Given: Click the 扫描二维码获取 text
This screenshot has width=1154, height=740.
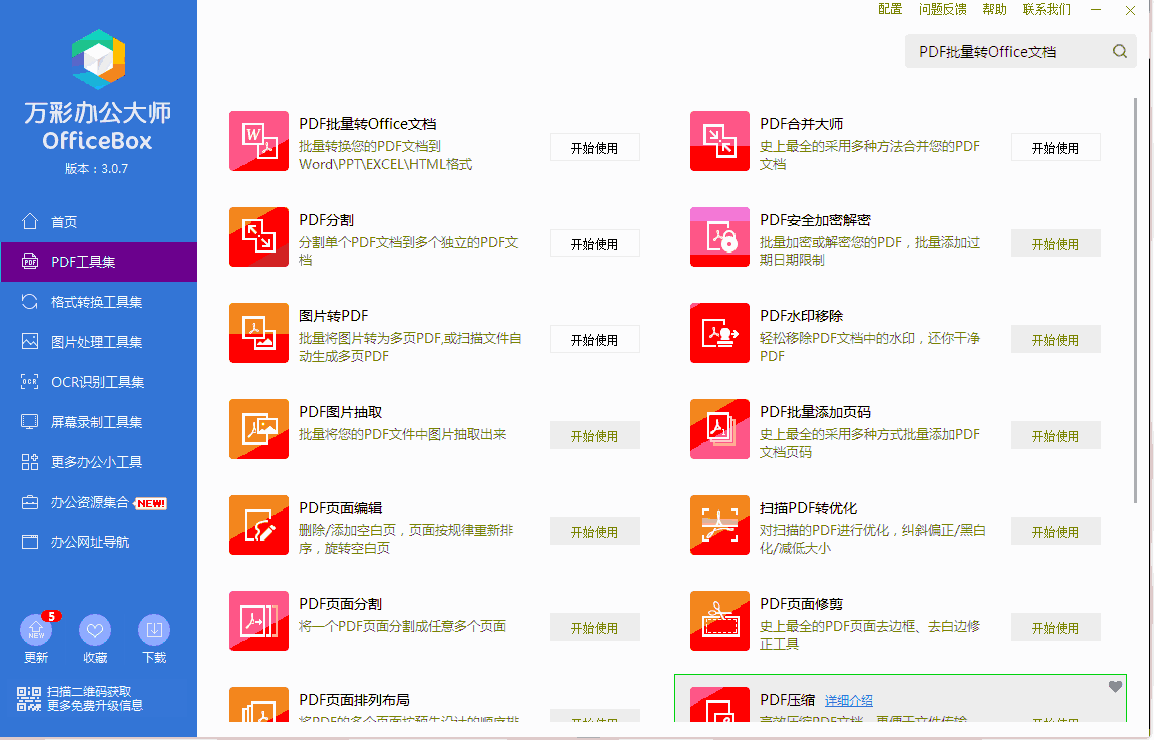Looking at the screenshot, I should point(89,691).
